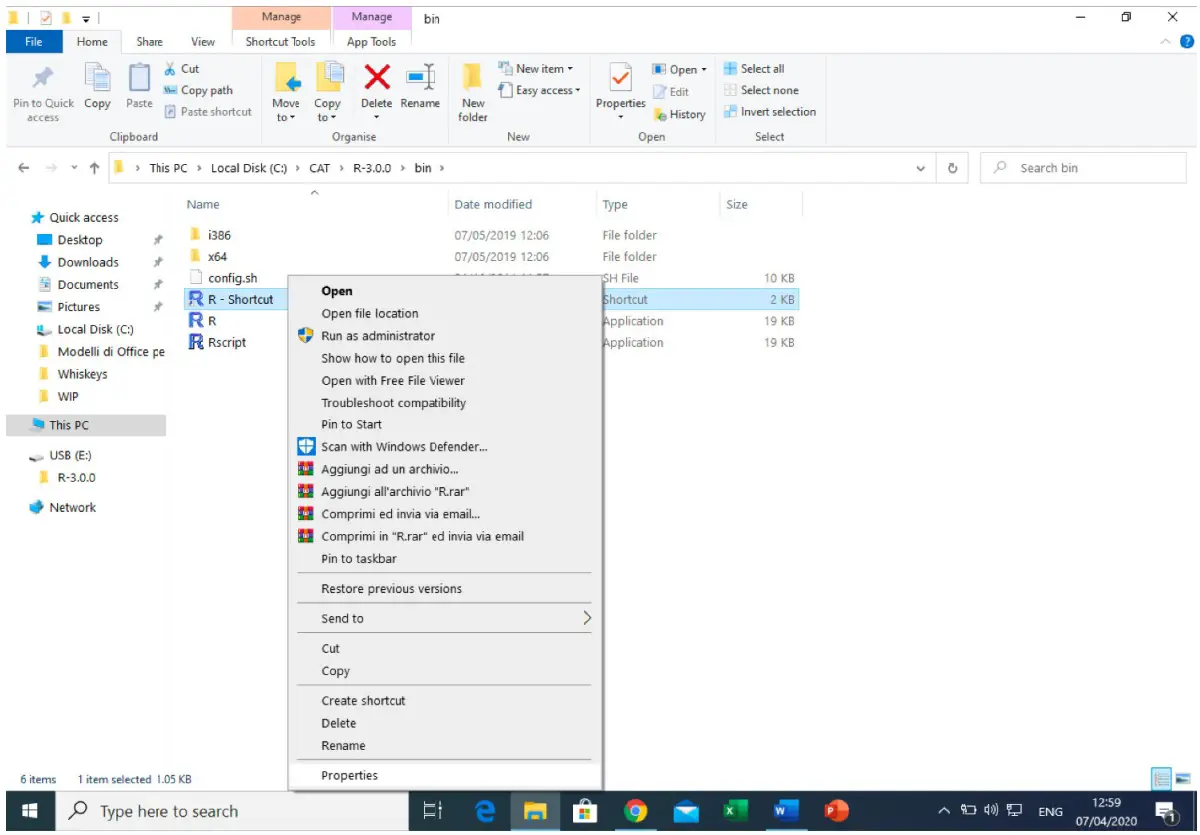Open the New item dropdown
1200x835 pixels.
click(537, 68)
